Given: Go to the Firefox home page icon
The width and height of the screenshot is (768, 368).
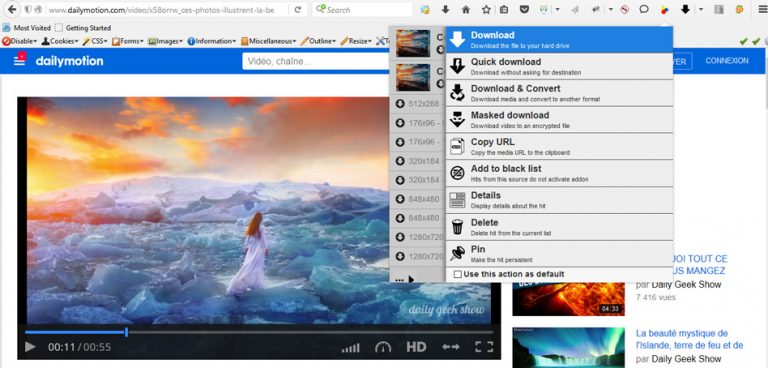Looking at the screenshot, I should (466, 9).
